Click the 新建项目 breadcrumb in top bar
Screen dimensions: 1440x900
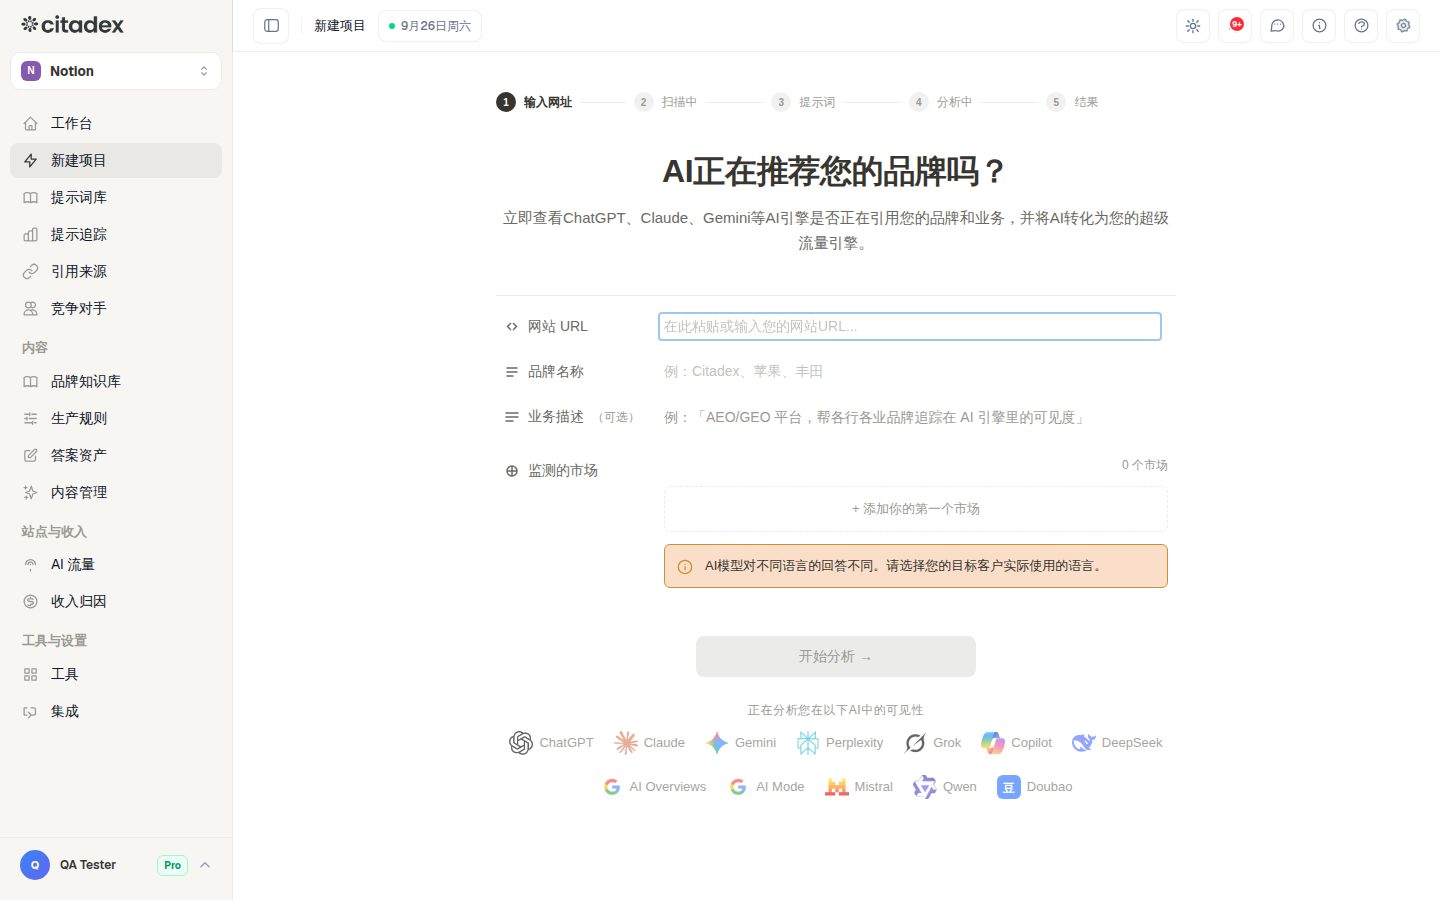pyautogui.click(x=340, y=26)
